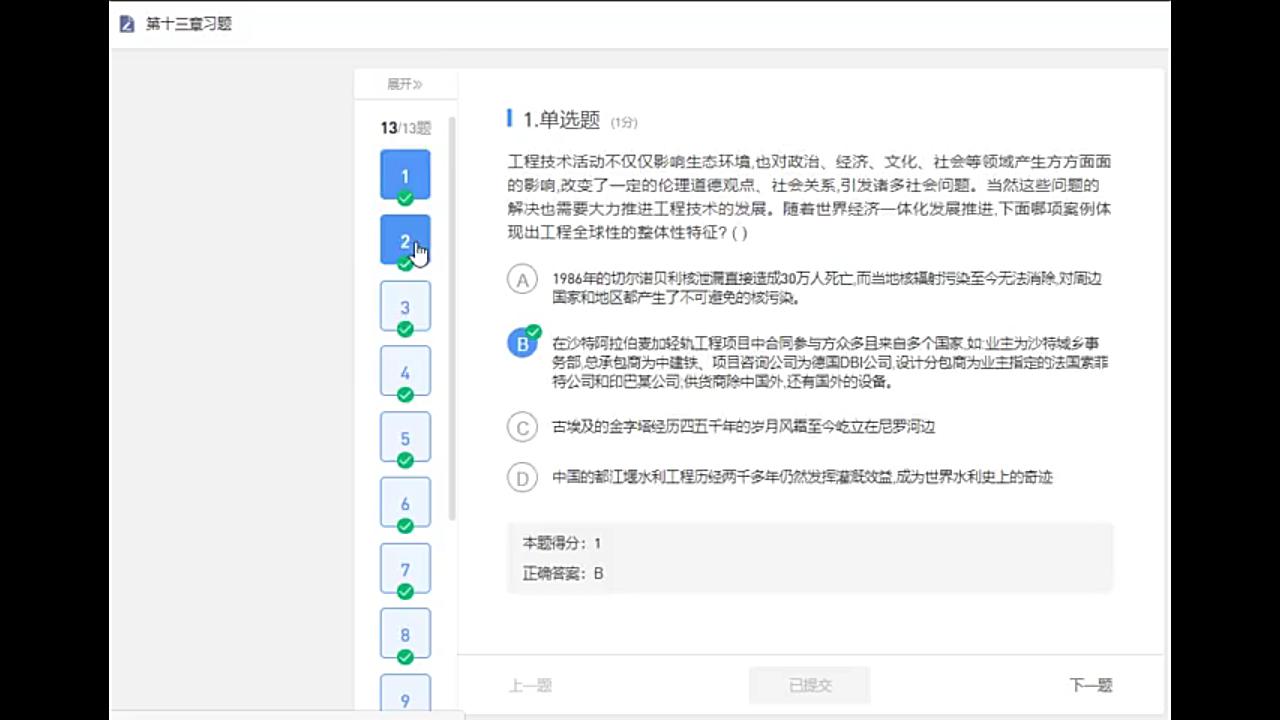Go to next question via 下一题
This screenshot has width=1280, height=720.
pos(1091,685)
